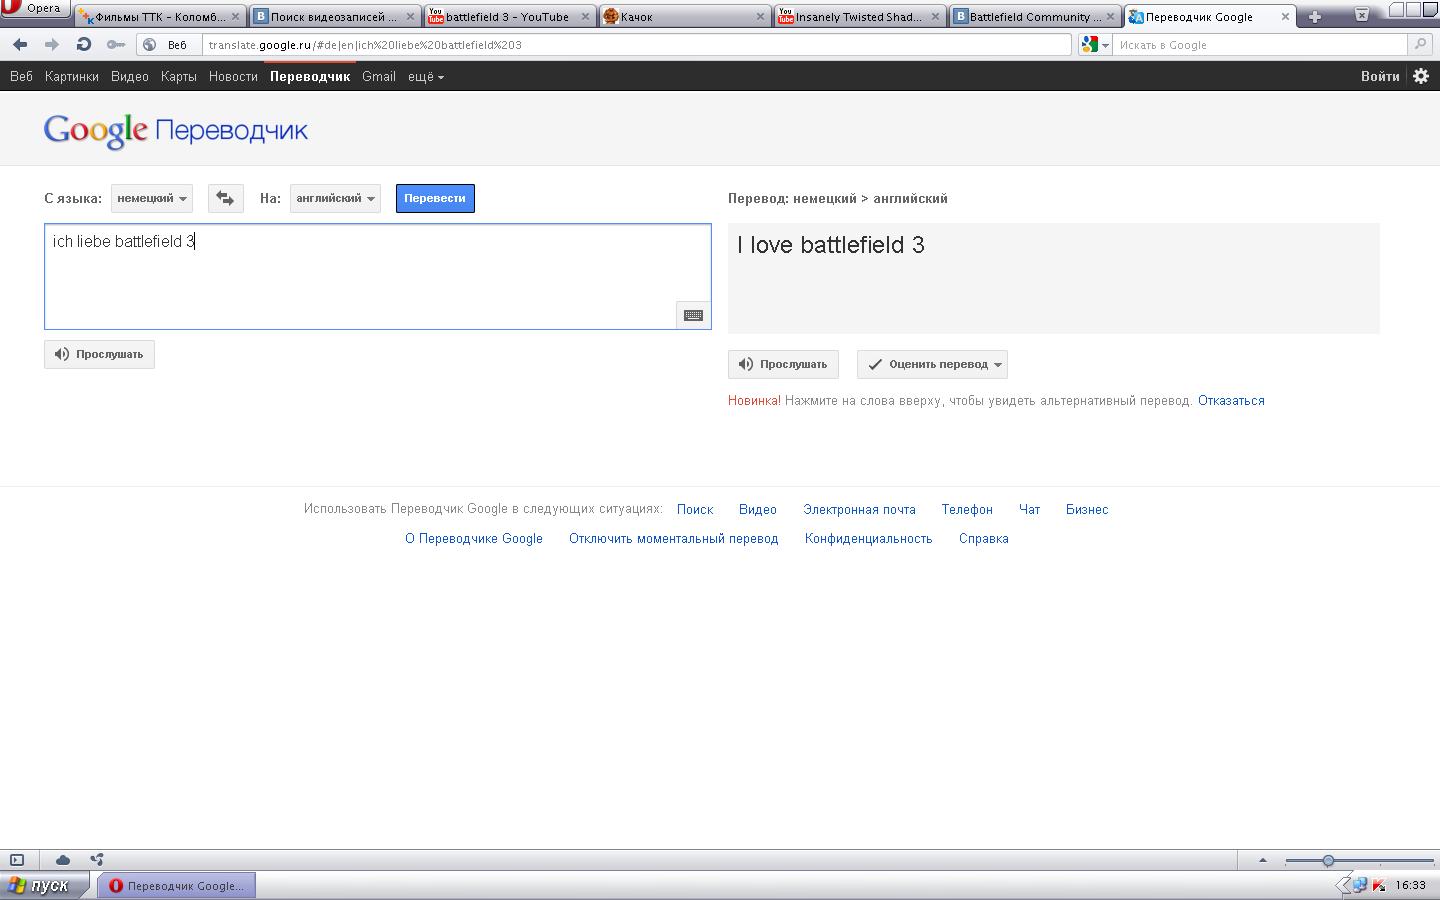Click the Google logo
Viewport: 1440px width, 900px height.
pyautogui.click(x=96, y=130)
